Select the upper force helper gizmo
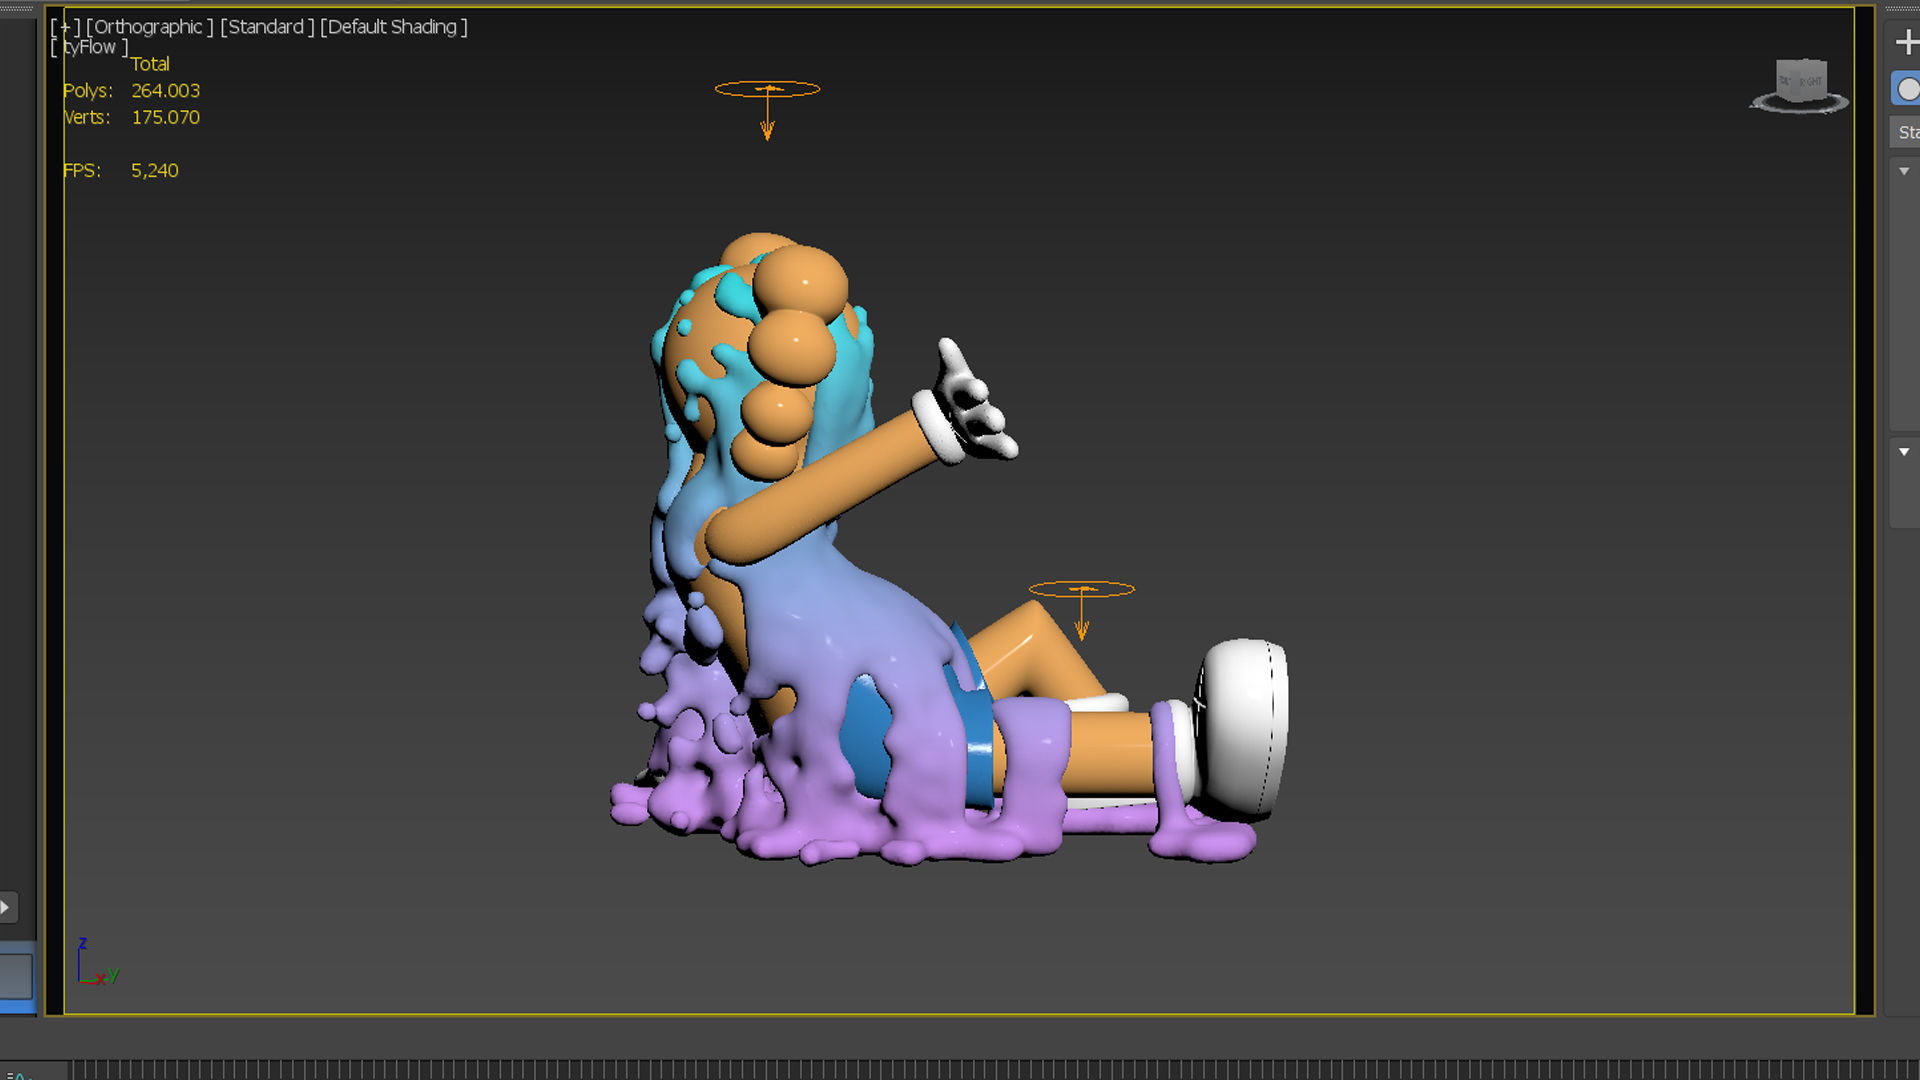The height and width of the screenshot is (1080, 1920). click(767, 108)
